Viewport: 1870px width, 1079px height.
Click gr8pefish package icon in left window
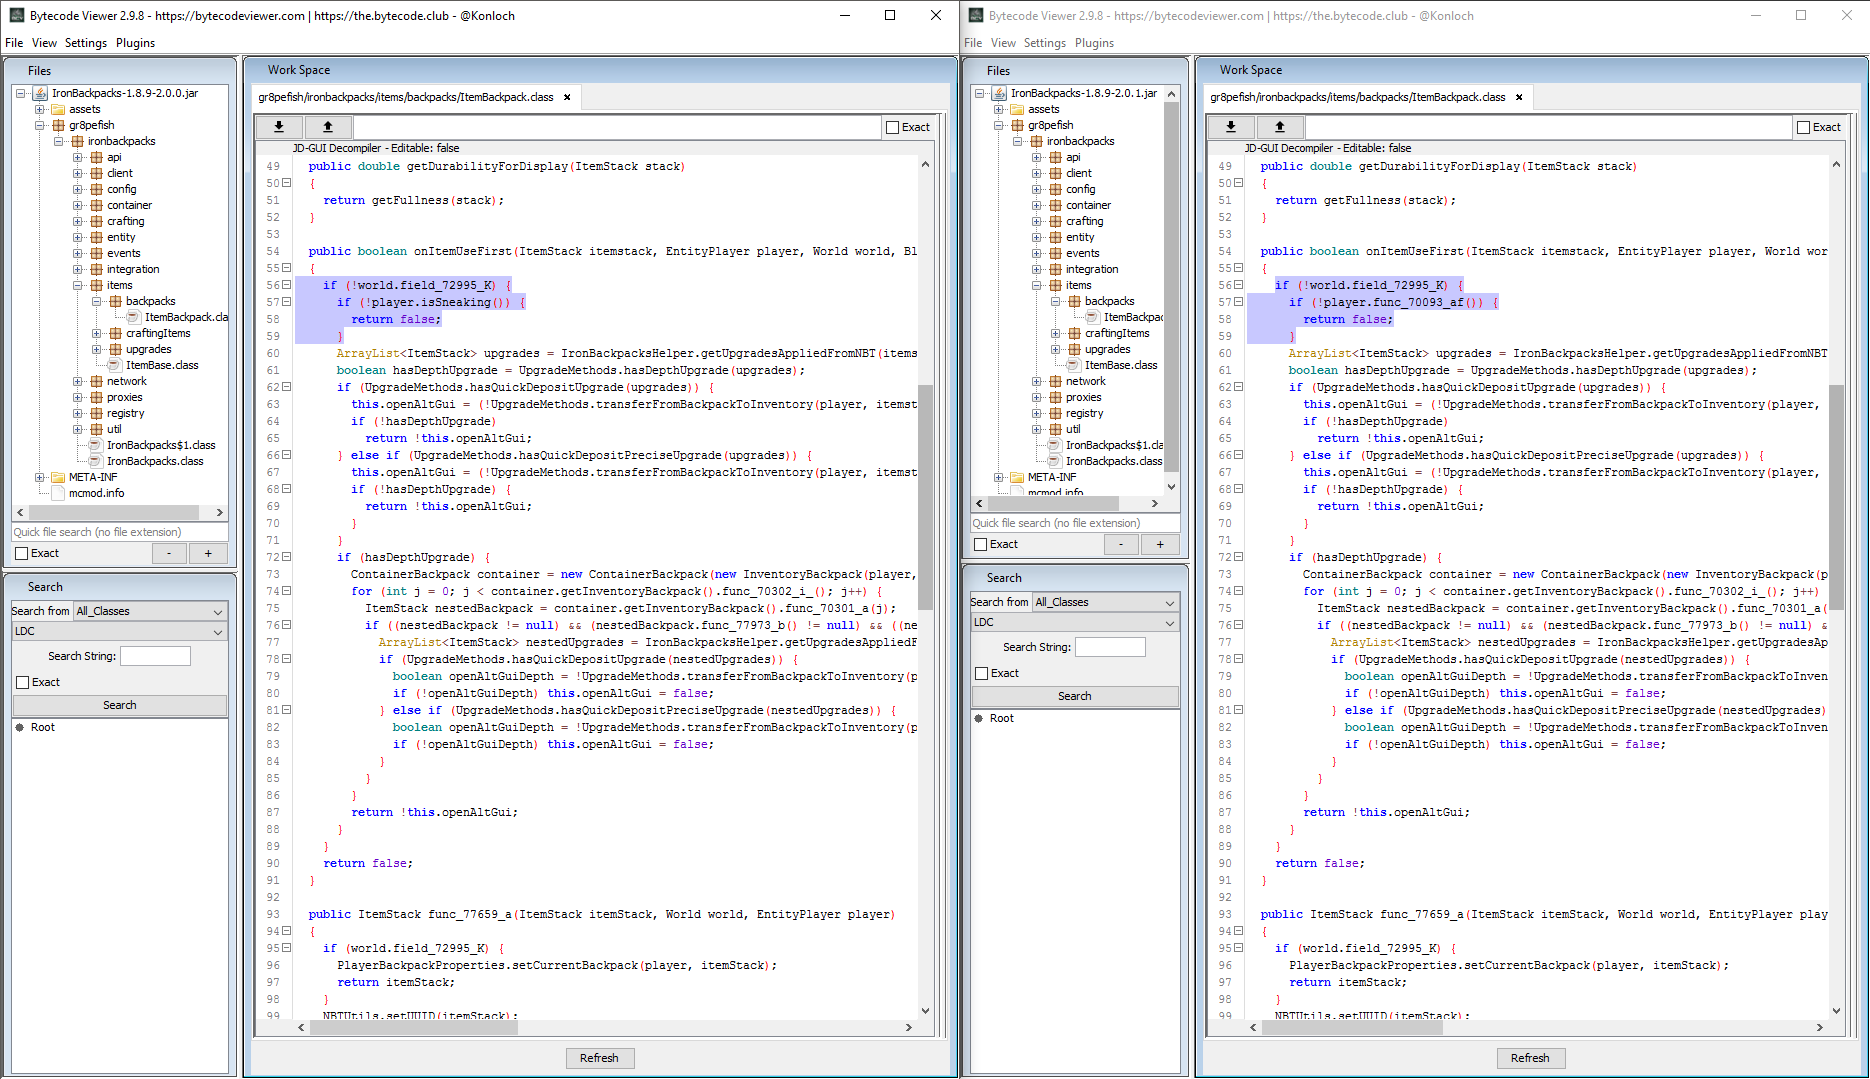point(58,125)
